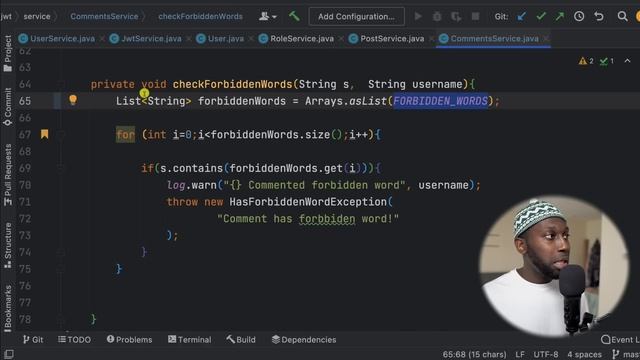Click the Rollback undo arrow icon
Screen dimensions: 640x360
tap(599, 16)
